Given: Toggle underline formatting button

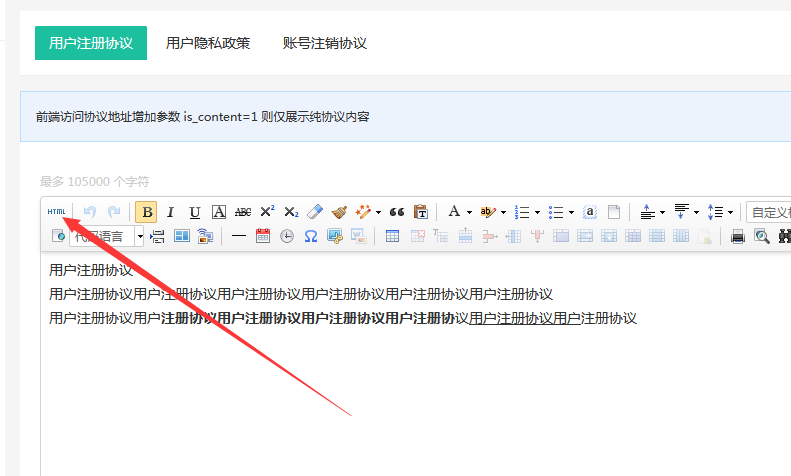Looking at the screenshot, I should [x=195, y=212].
